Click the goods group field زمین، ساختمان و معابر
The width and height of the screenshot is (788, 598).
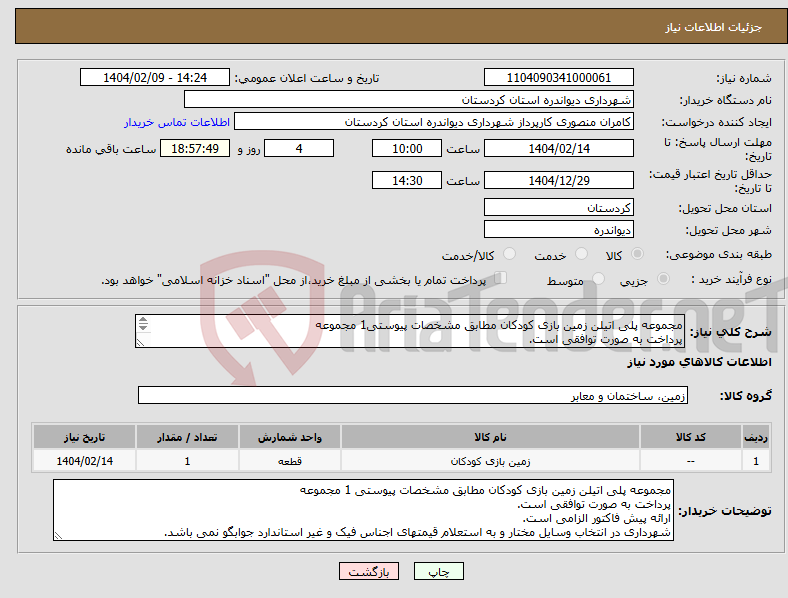click(x=413, y=395)
